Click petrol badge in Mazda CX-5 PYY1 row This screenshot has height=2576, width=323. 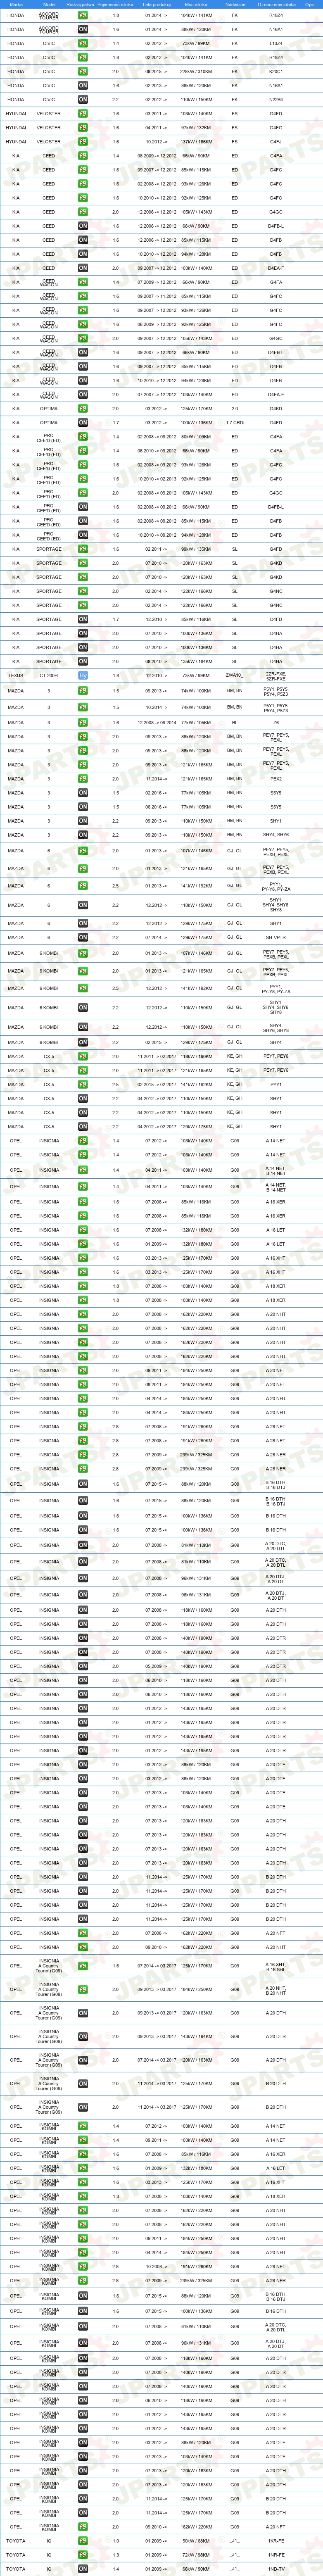[x=83, y=1085]
